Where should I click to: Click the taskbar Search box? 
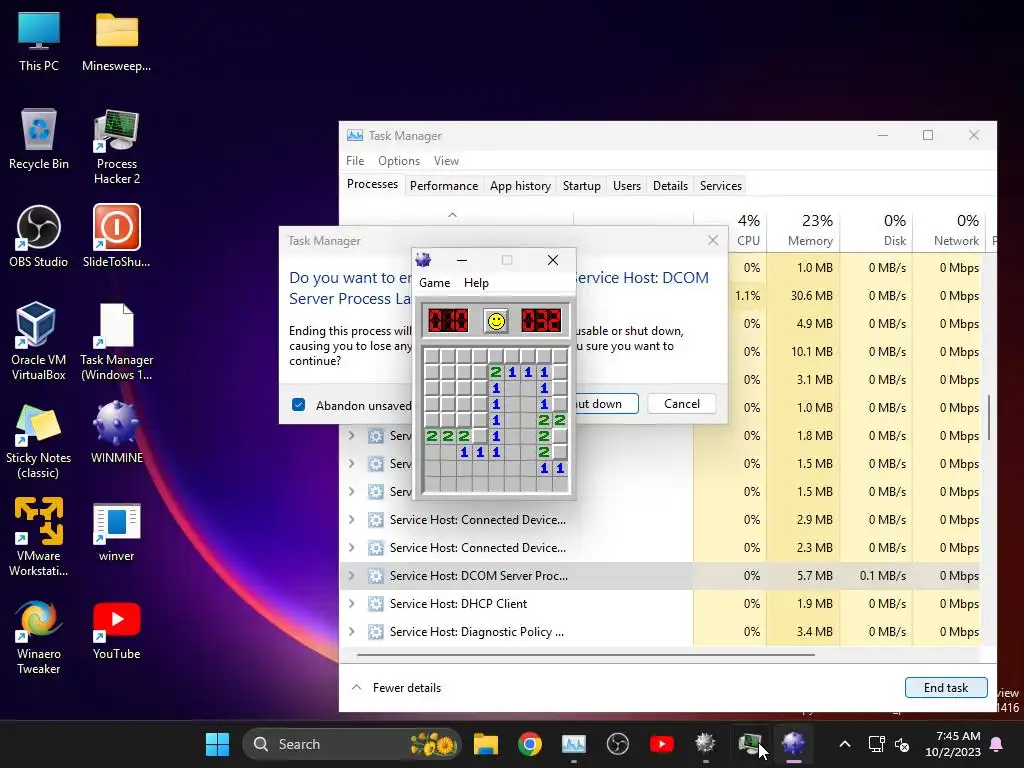(352, 744)
